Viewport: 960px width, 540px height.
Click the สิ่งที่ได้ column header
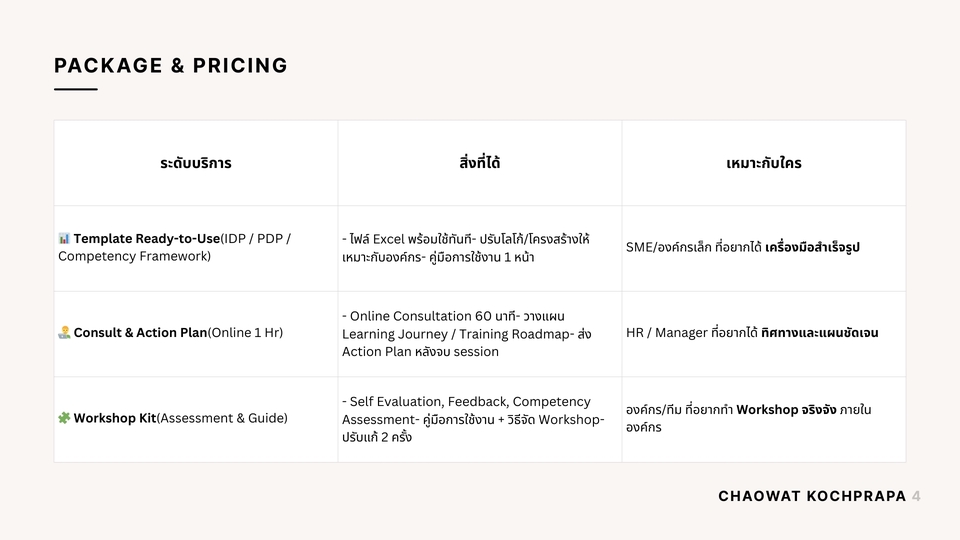pos(479,163)
